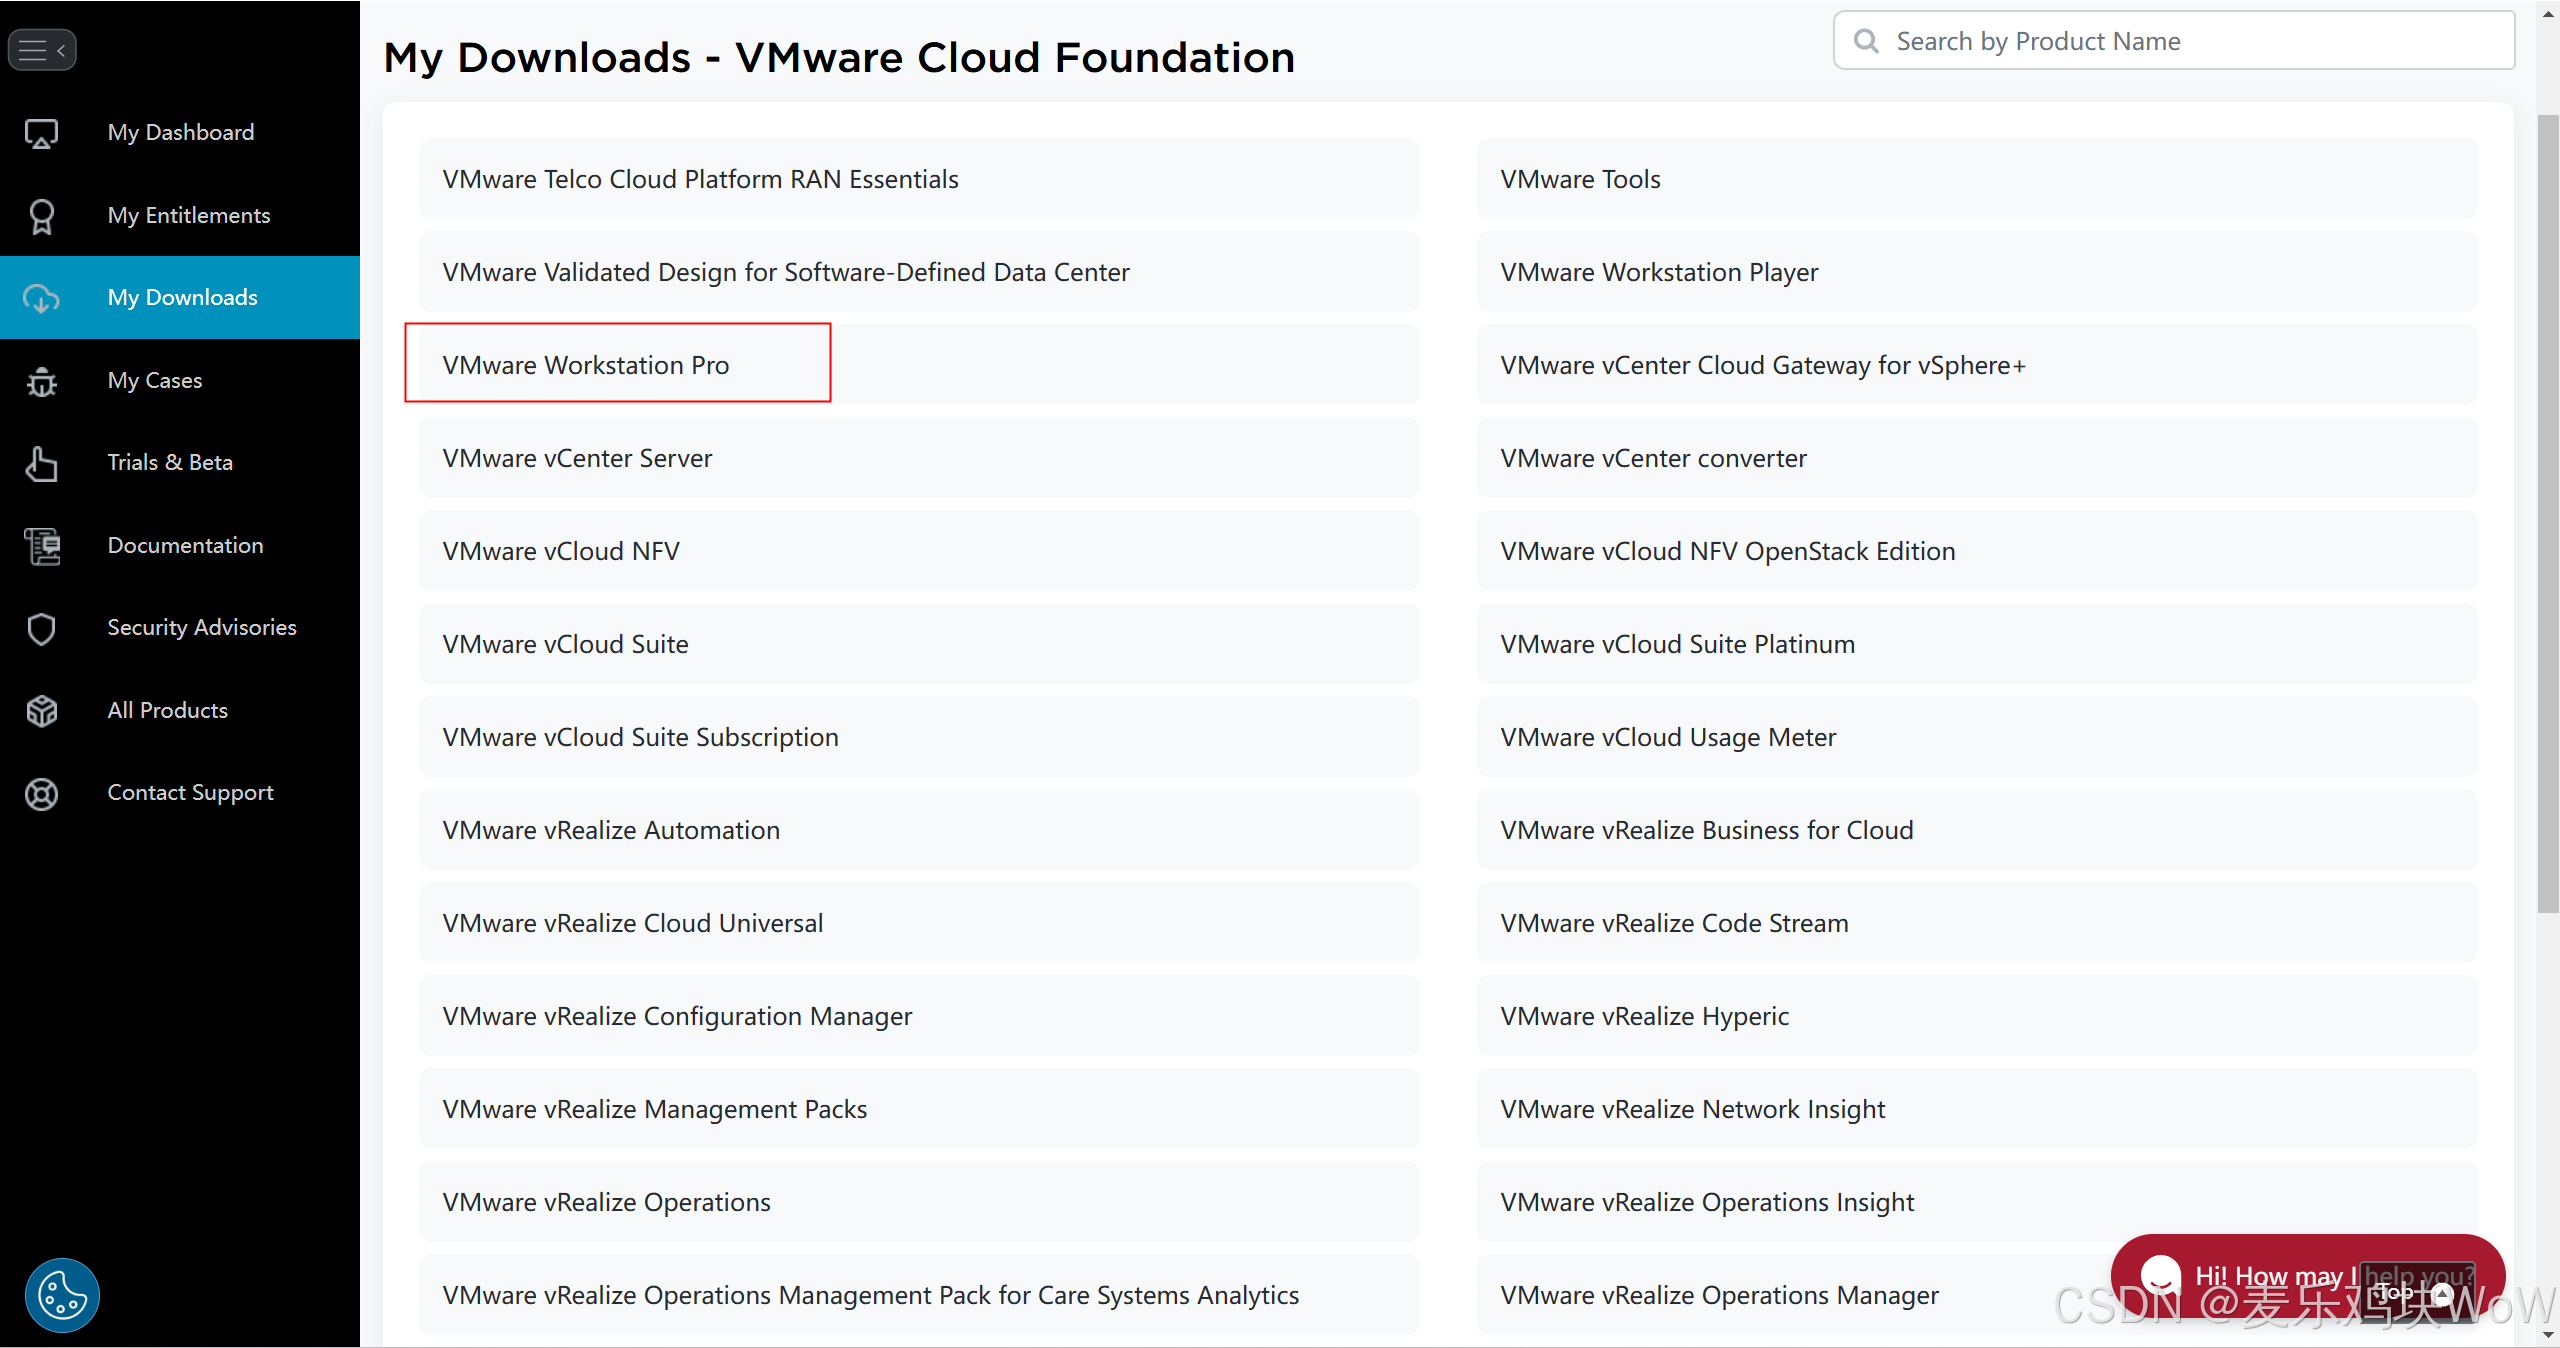Click the search magnifier icon

point(1865,41)
